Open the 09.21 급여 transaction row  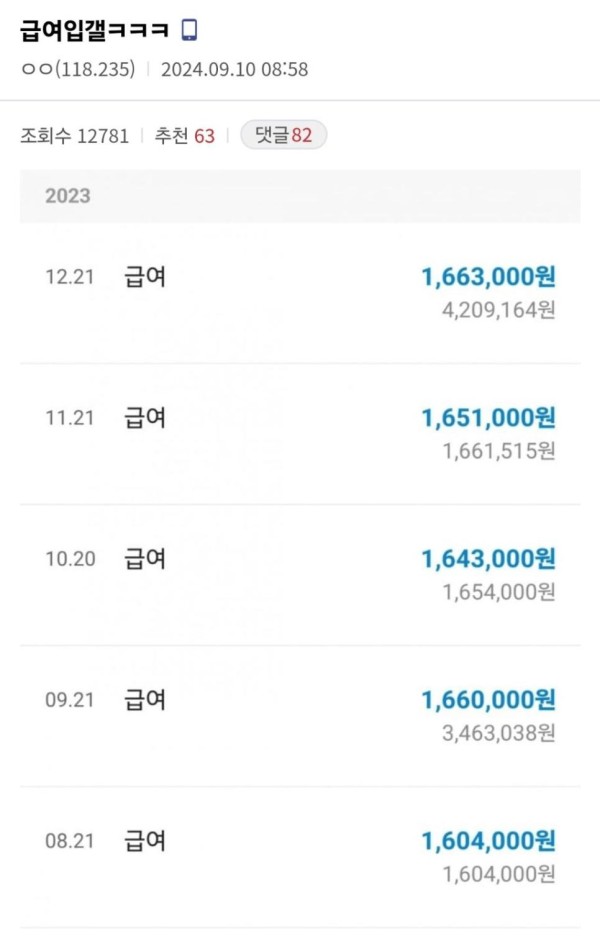click(300, 716)
